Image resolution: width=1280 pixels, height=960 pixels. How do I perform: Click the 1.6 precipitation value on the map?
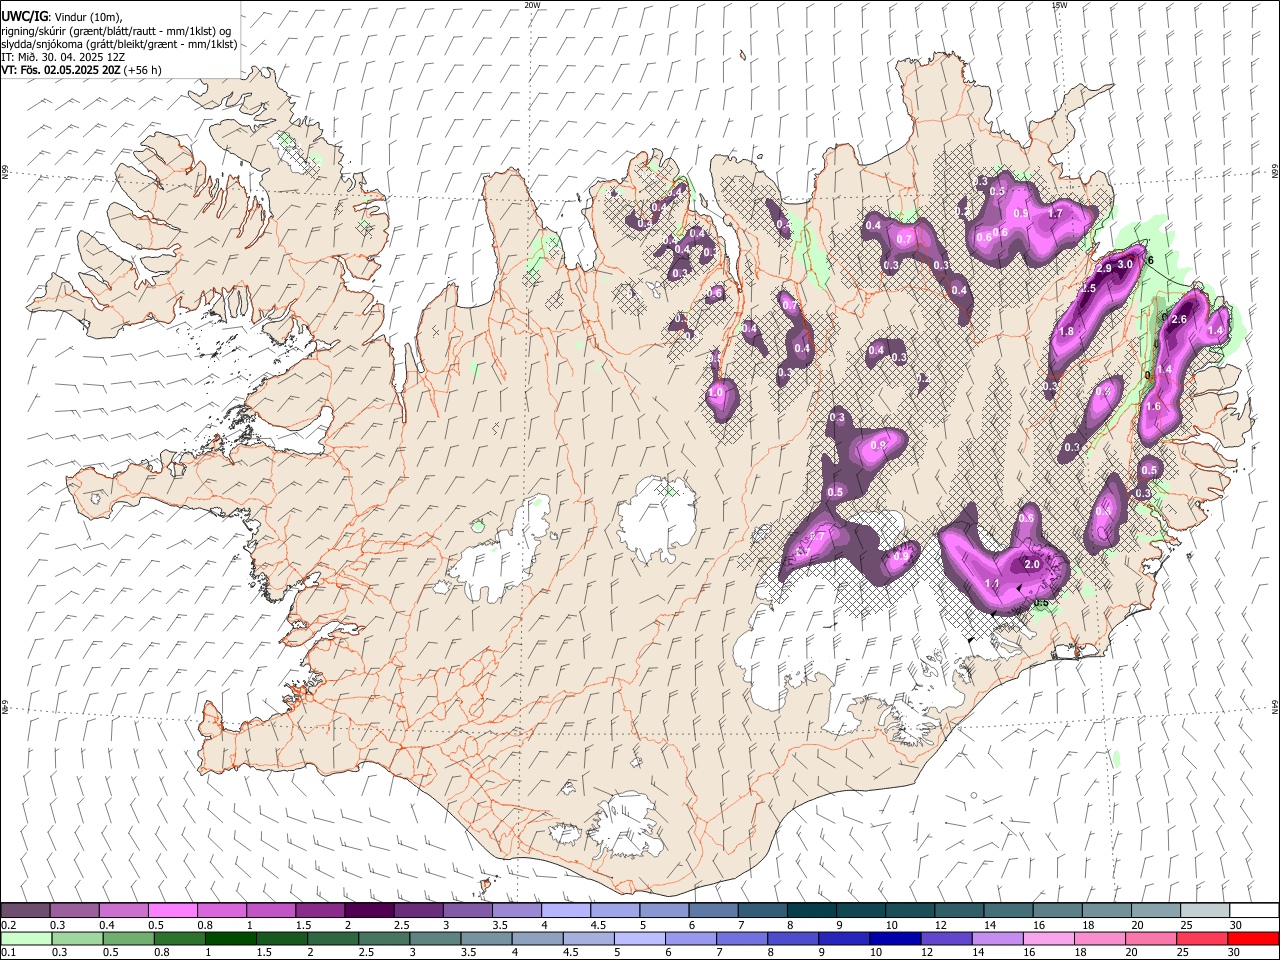point(1153,407)
